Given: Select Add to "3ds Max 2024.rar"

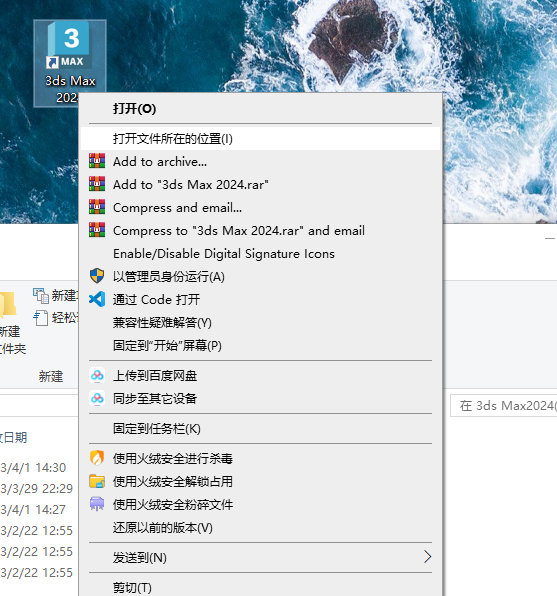Looking at the screenshot, I should (x=260, y=184).
